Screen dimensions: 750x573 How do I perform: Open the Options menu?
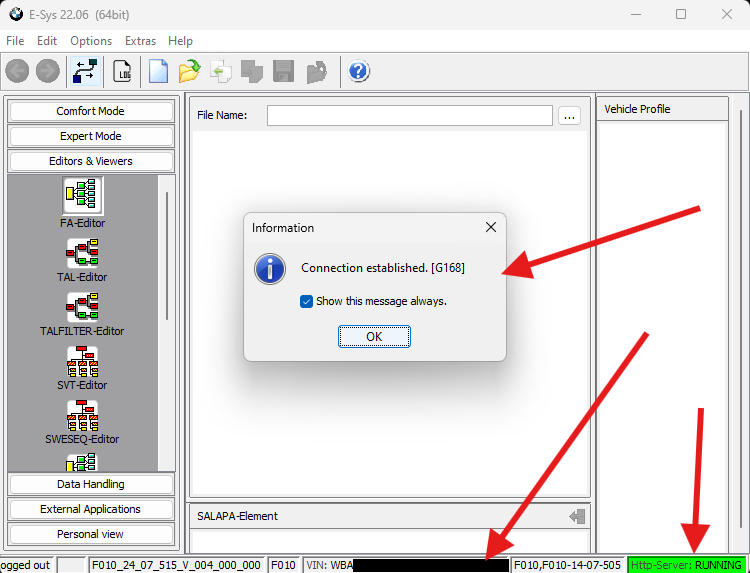(x=91, y=41)
